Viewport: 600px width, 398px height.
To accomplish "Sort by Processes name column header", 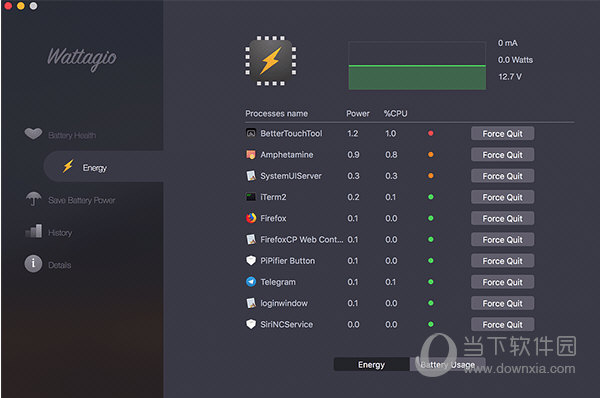I will (x=276, y=114).
